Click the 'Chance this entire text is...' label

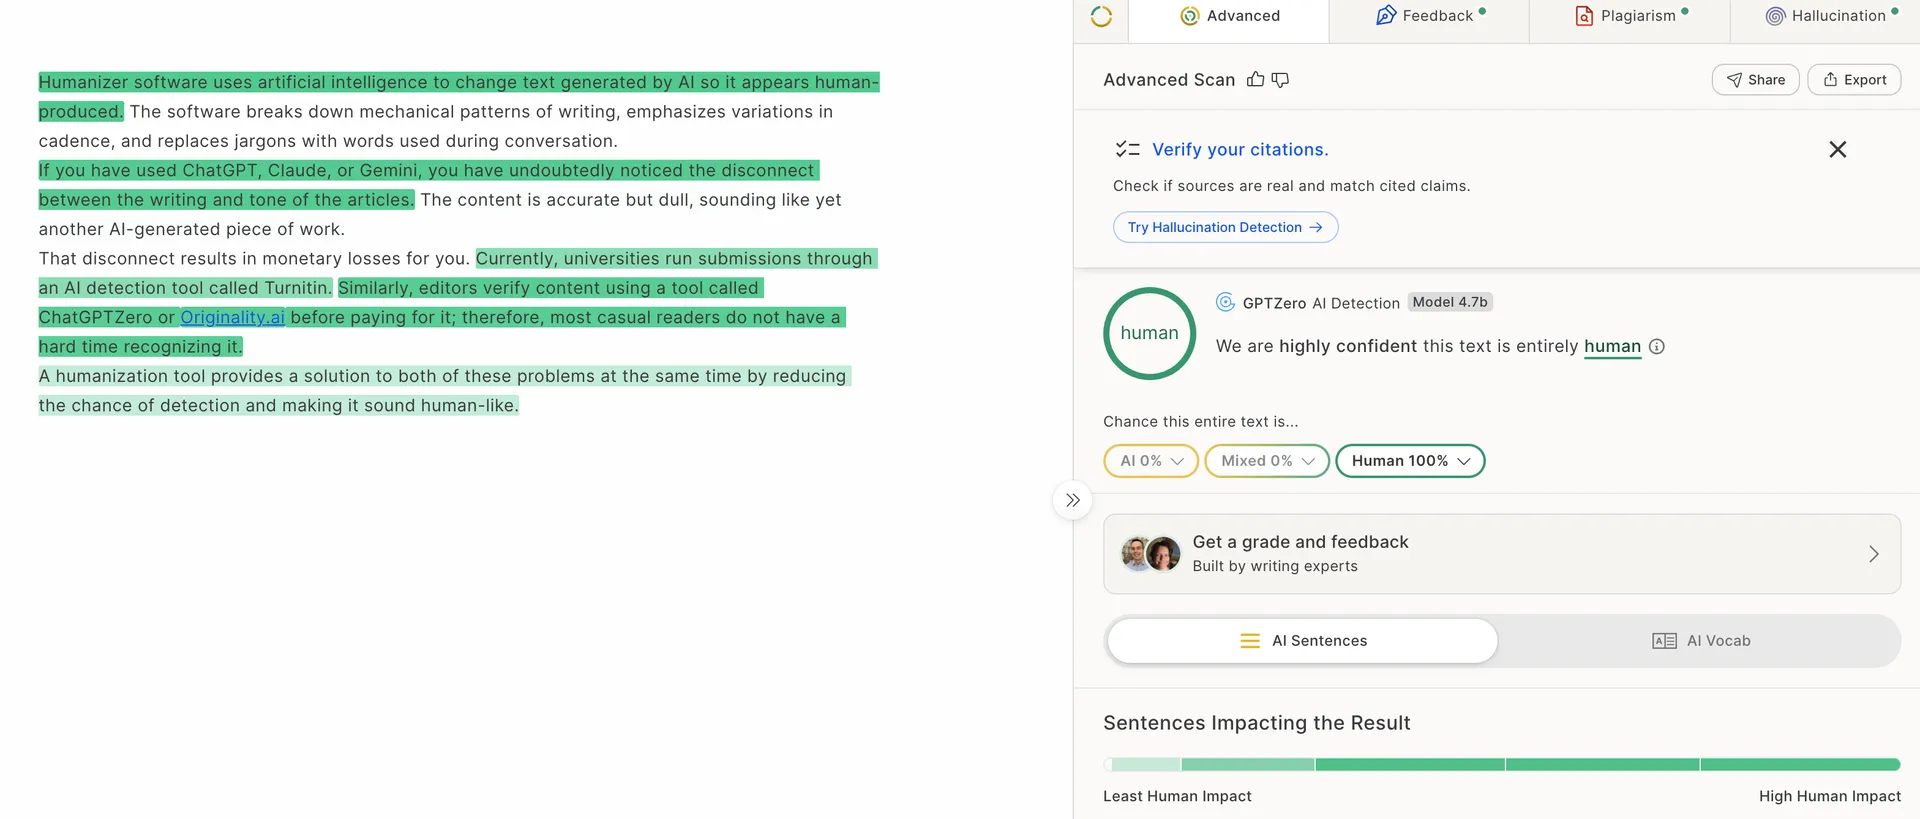coord(1200,422)
